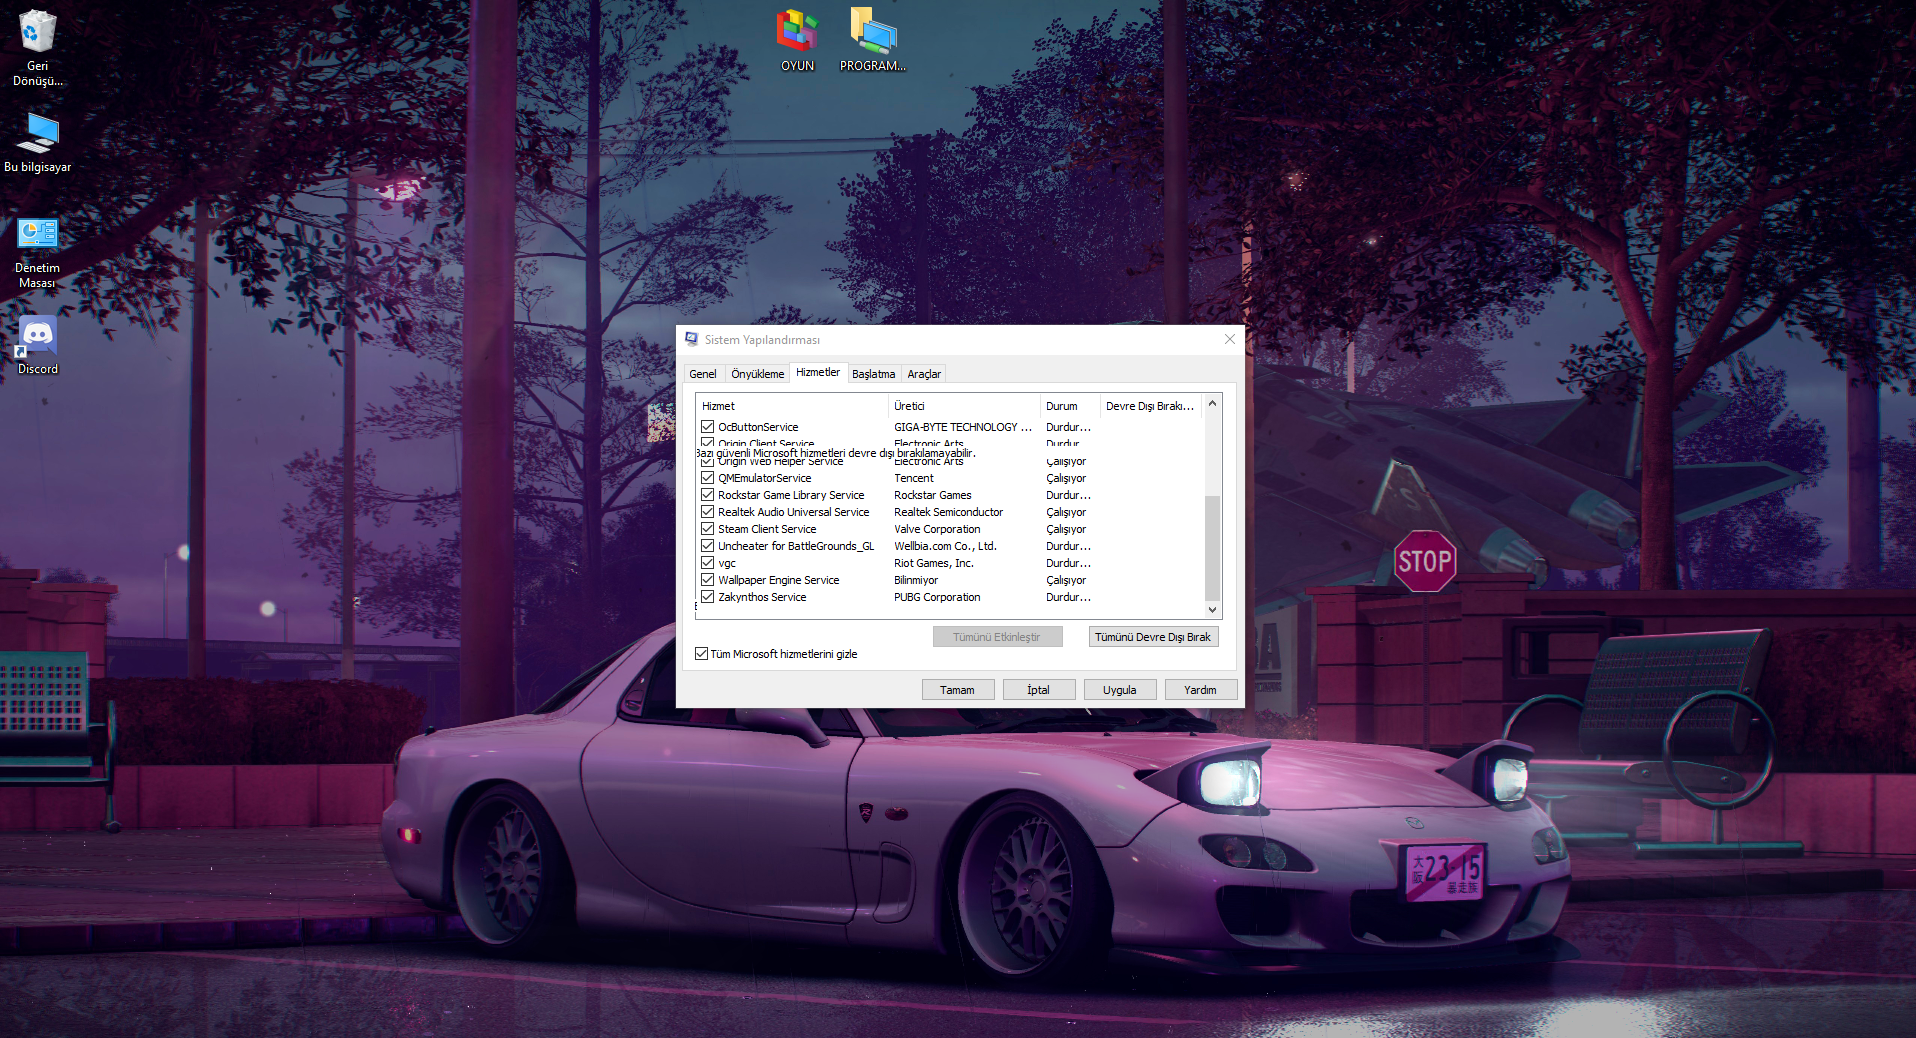Viewport: 1916px width, 1038px height.
Task: Click Tümünü Devre Dışı Bırak
Action: click(1152, 636)
